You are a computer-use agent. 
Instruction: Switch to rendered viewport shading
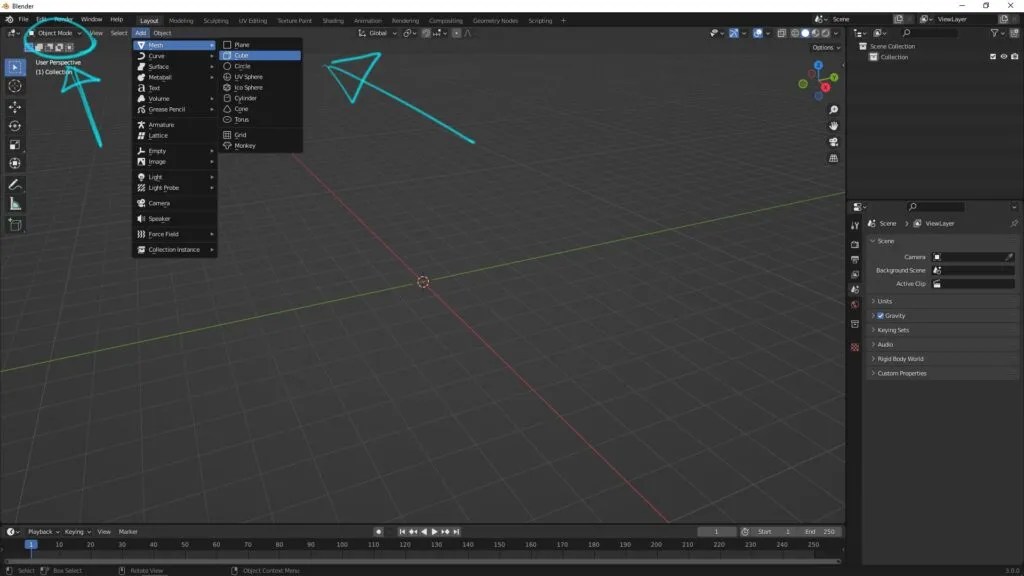(824, 33)
